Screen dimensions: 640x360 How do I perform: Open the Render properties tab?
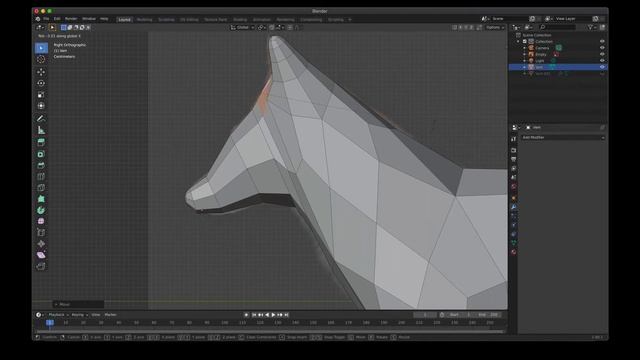tap(513, 150)
